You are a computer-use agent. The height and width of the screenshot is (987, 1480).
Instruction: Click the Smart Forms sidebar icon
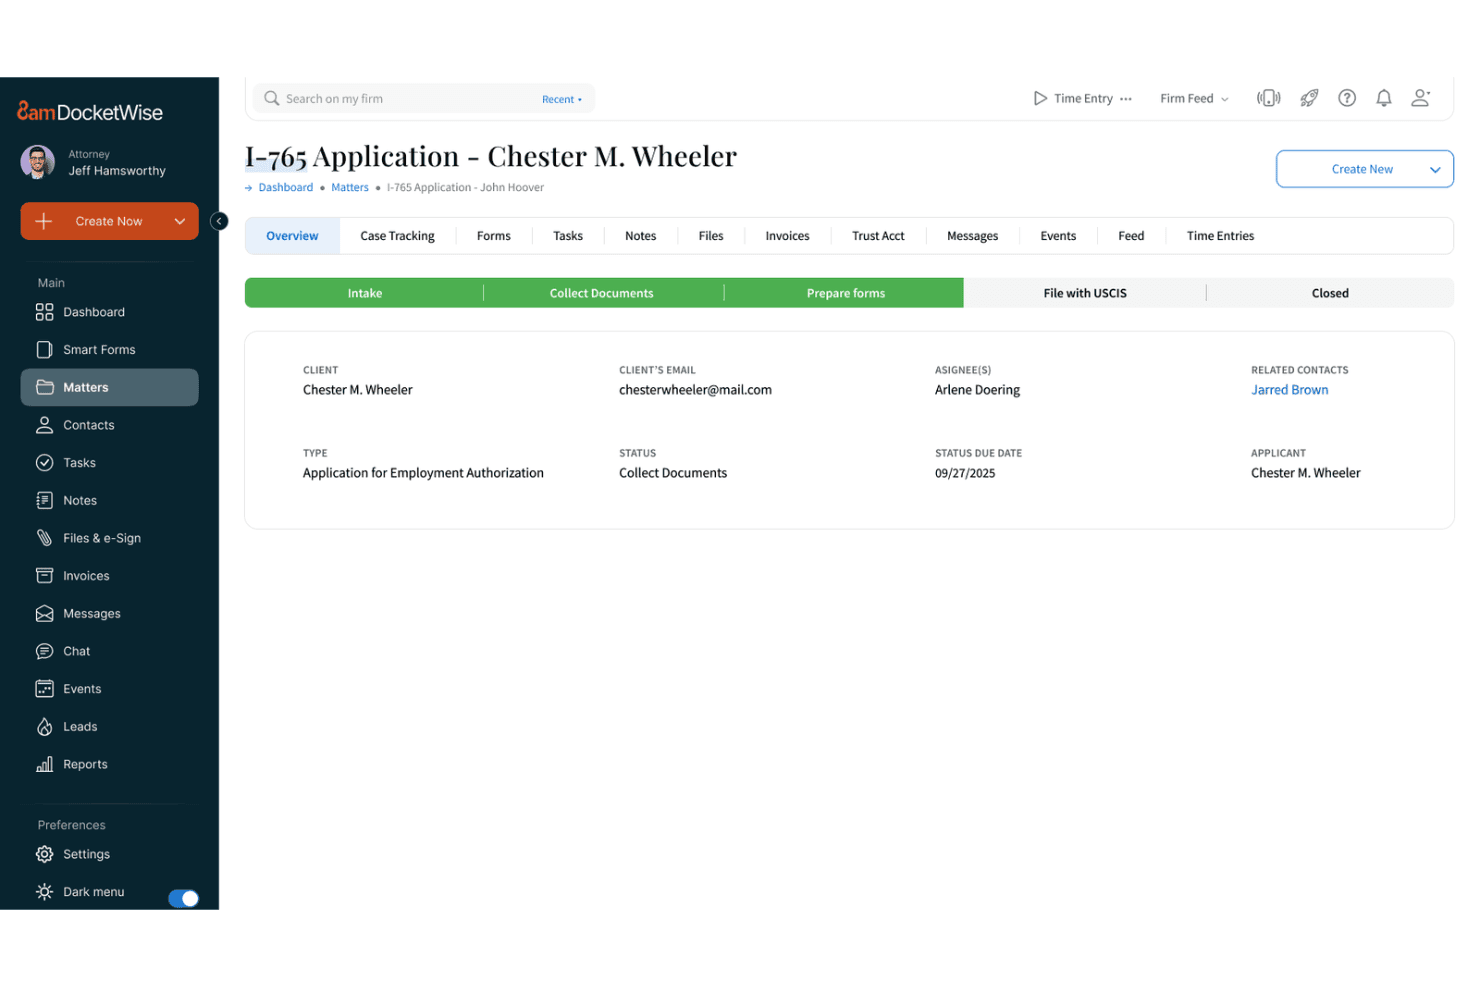tap(44, 350)
